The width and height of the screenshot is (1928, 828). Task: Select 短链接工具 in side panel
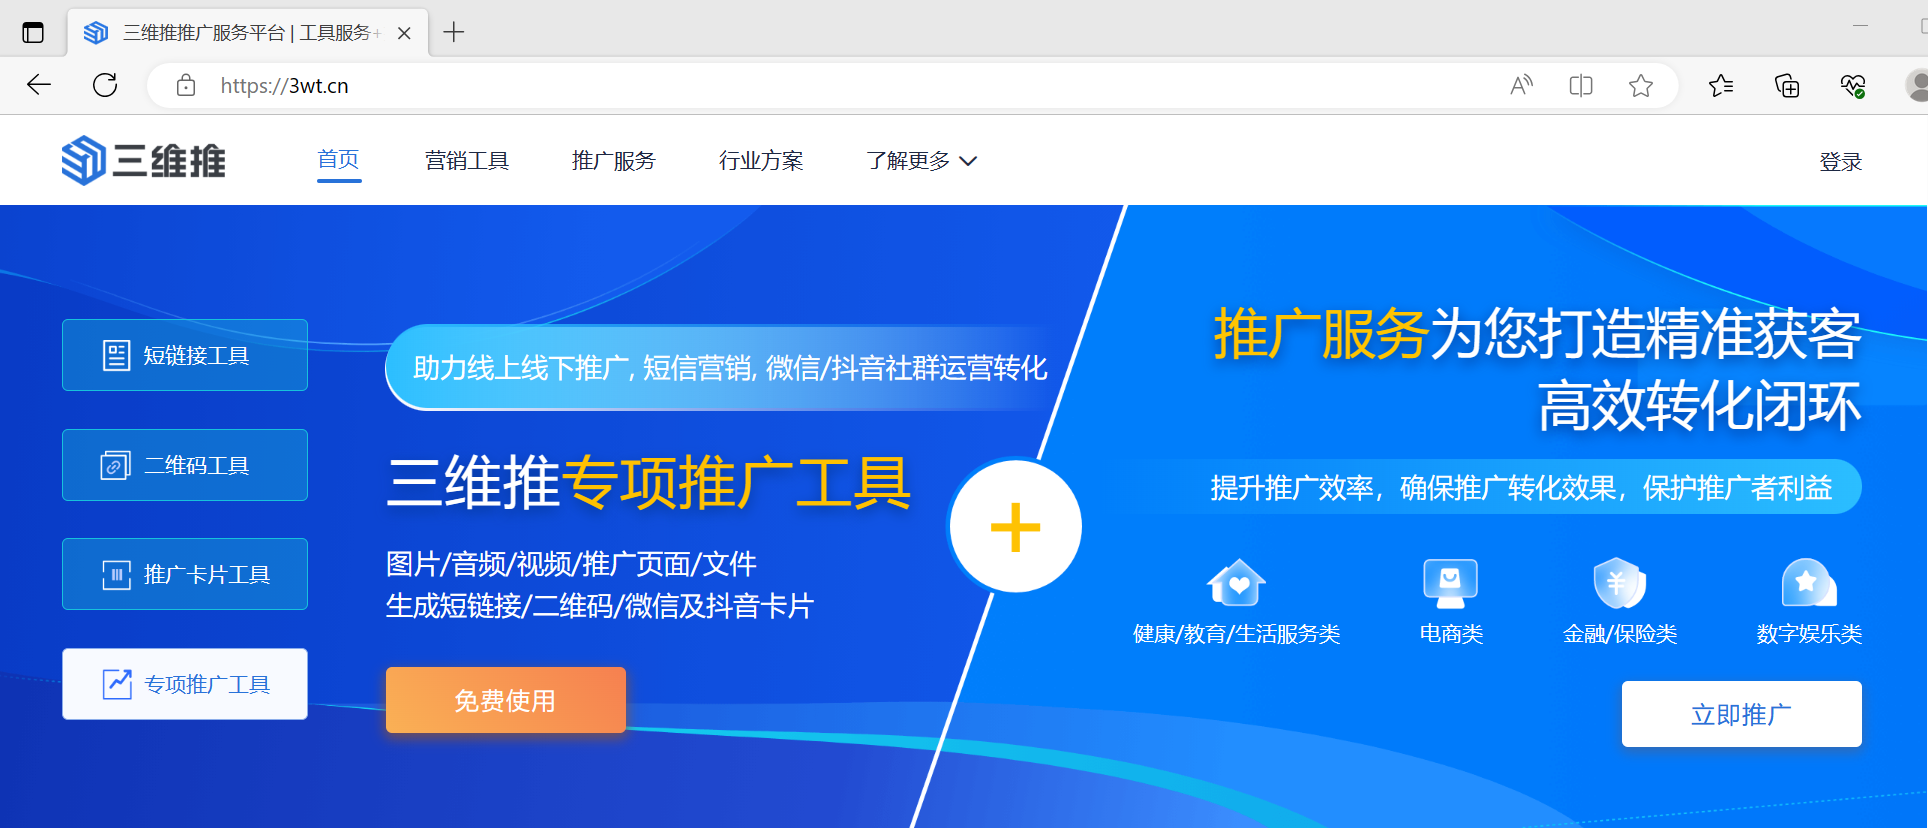coord(185,355)
